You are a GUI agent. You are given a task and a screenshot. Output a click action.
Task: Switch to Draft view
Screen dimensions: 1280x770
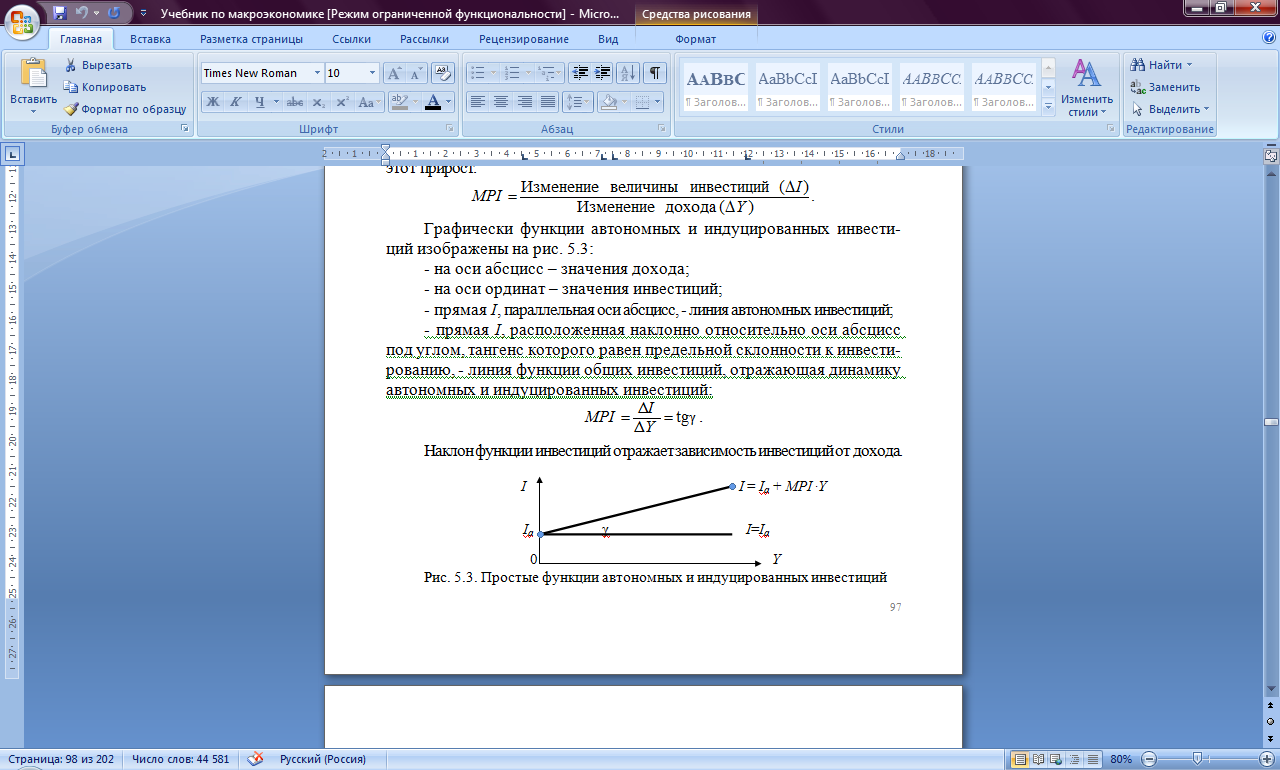[1092, 759]
